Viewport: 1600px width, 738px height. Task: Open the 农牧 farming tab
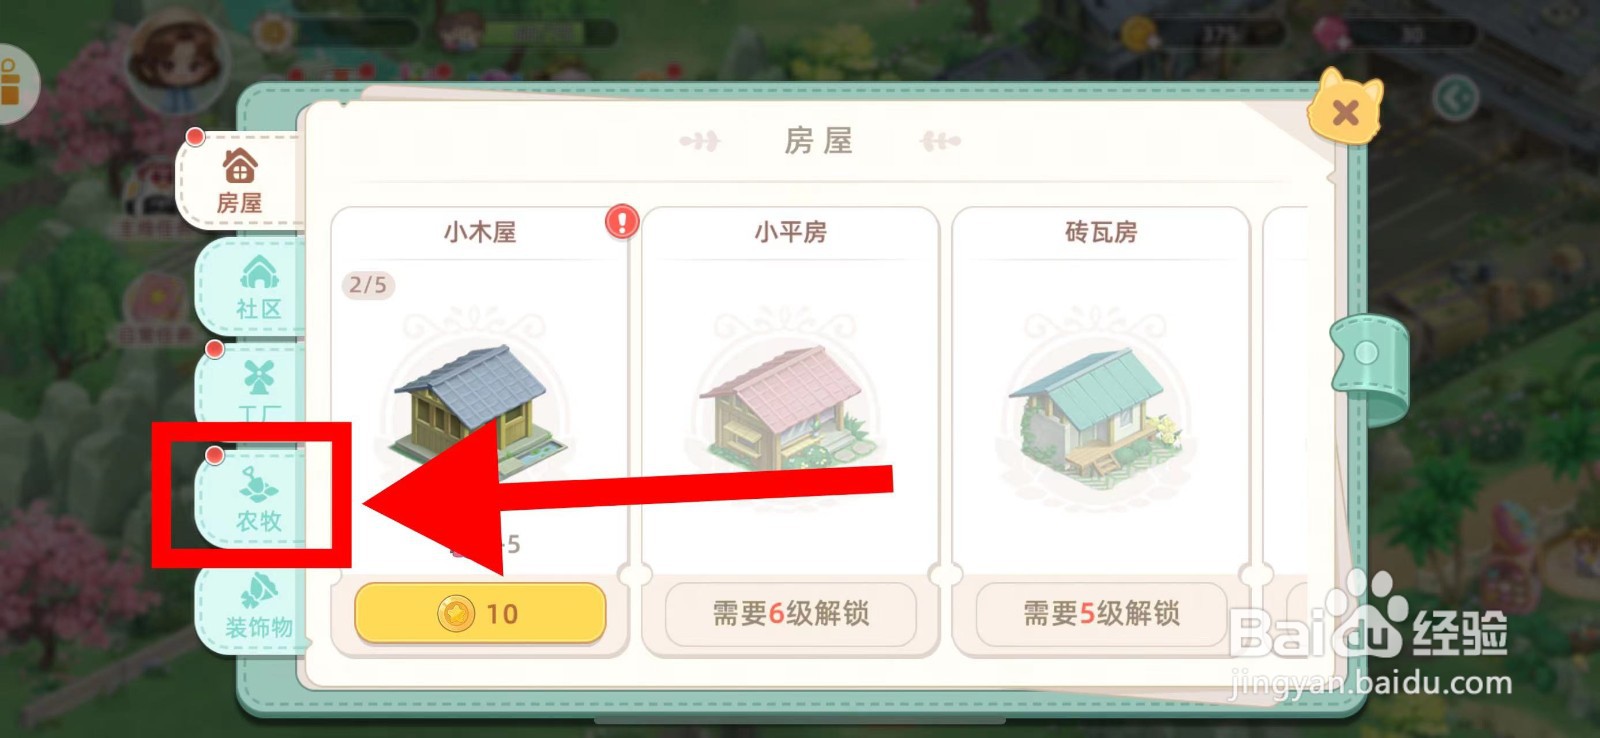coord(256,497)
